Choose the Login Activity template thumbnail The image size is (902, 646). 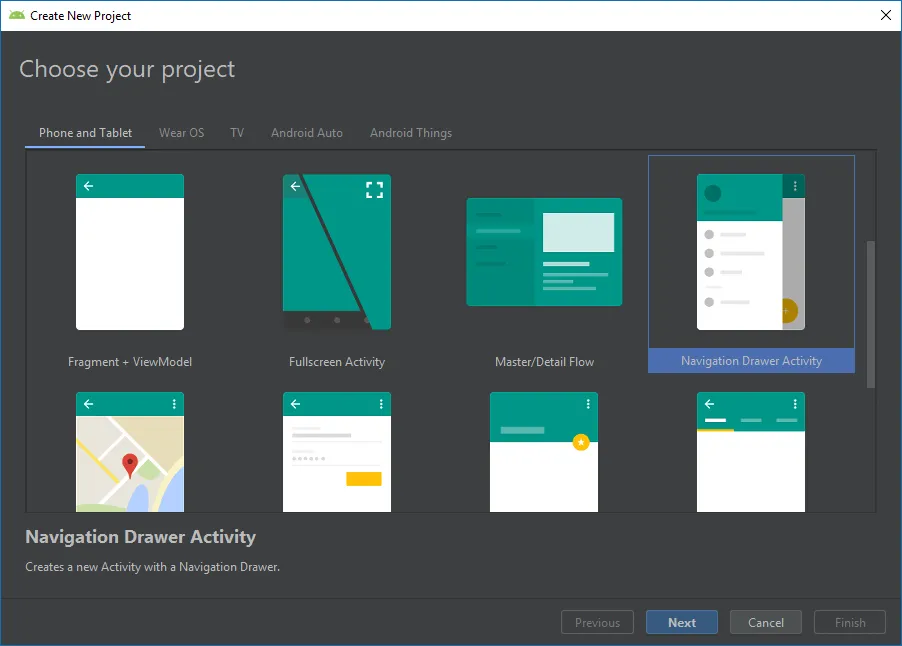coord(337,452)
